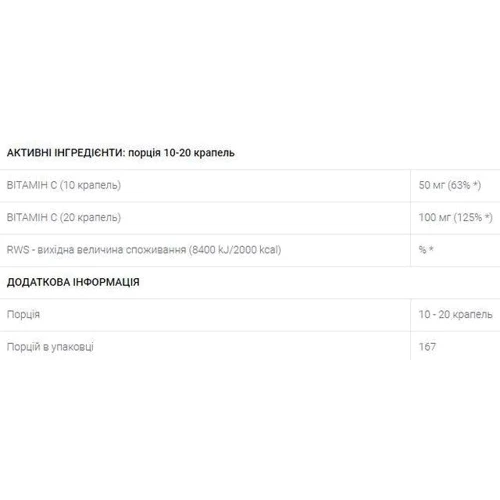
Task: Click 'порція 10-20 крапель' text in heading
Action: pos(181,153)
